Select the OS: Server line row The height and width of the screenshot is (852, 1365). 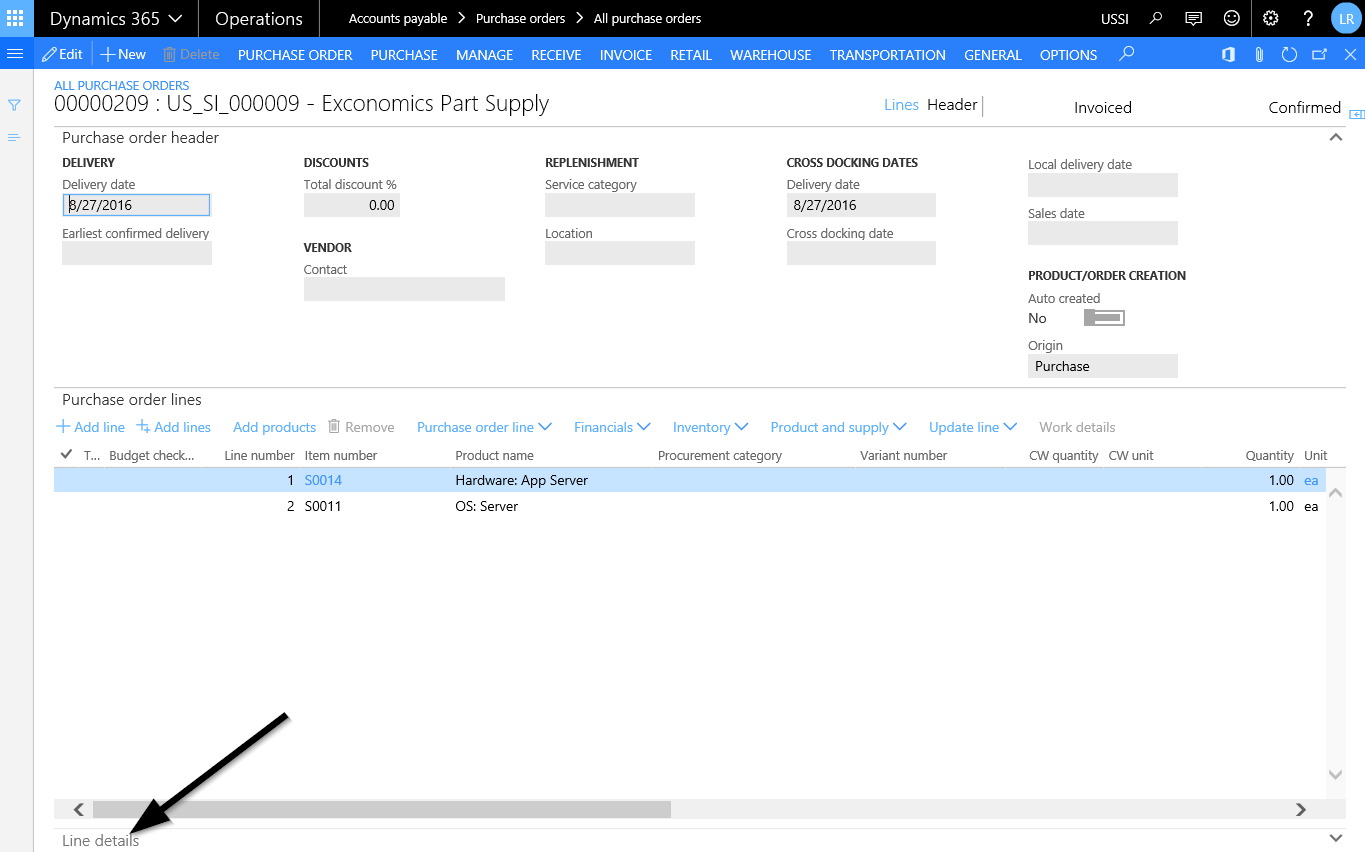(690, 506)
